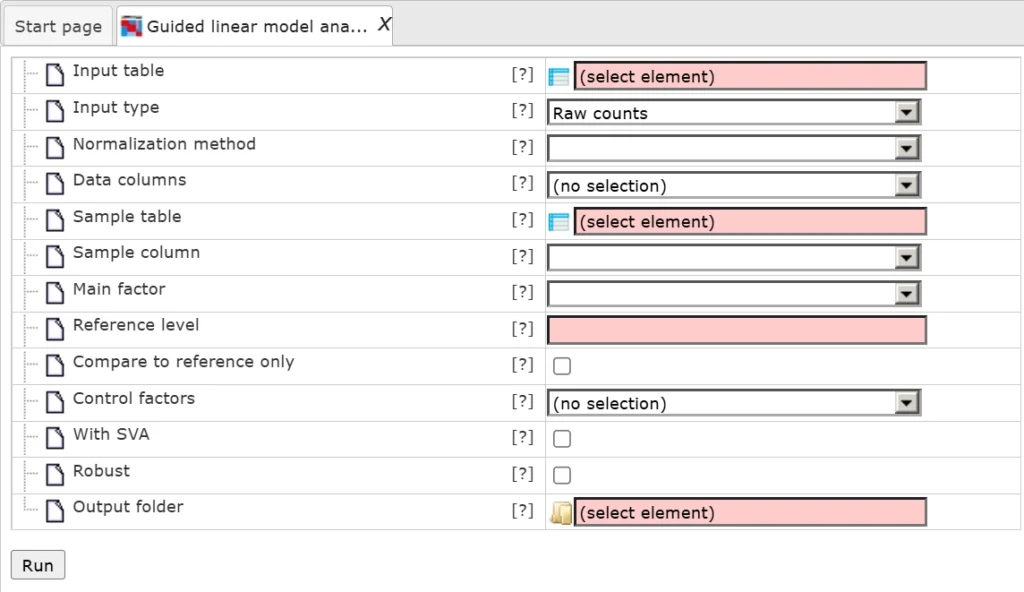Click the folder icon beside Output folder
Viewport: 1024px width, 592px height.
pyautogui.click(x=561, y=513)
